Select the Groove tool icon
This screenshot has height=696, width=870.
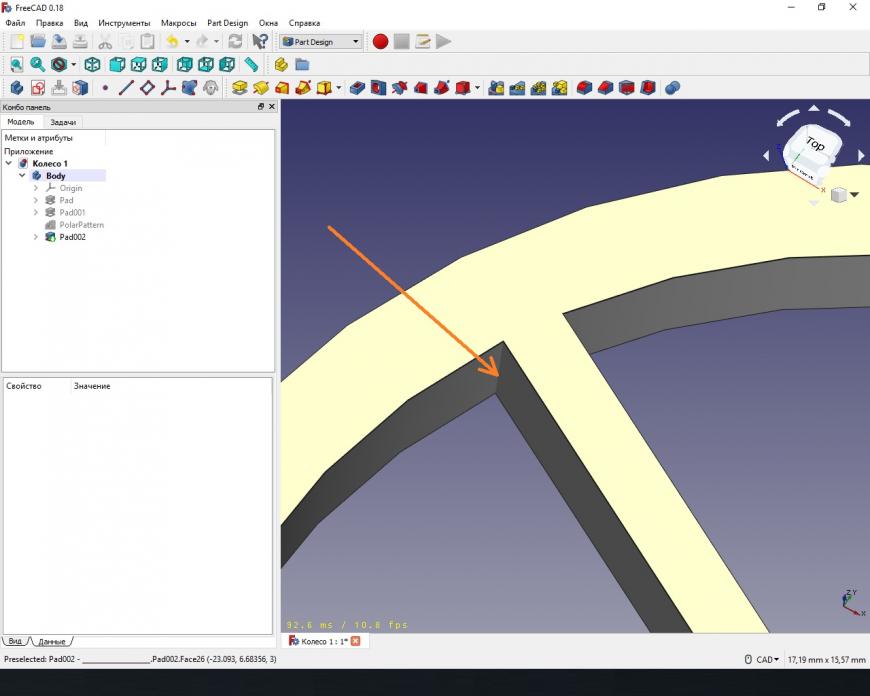[399, 88]
